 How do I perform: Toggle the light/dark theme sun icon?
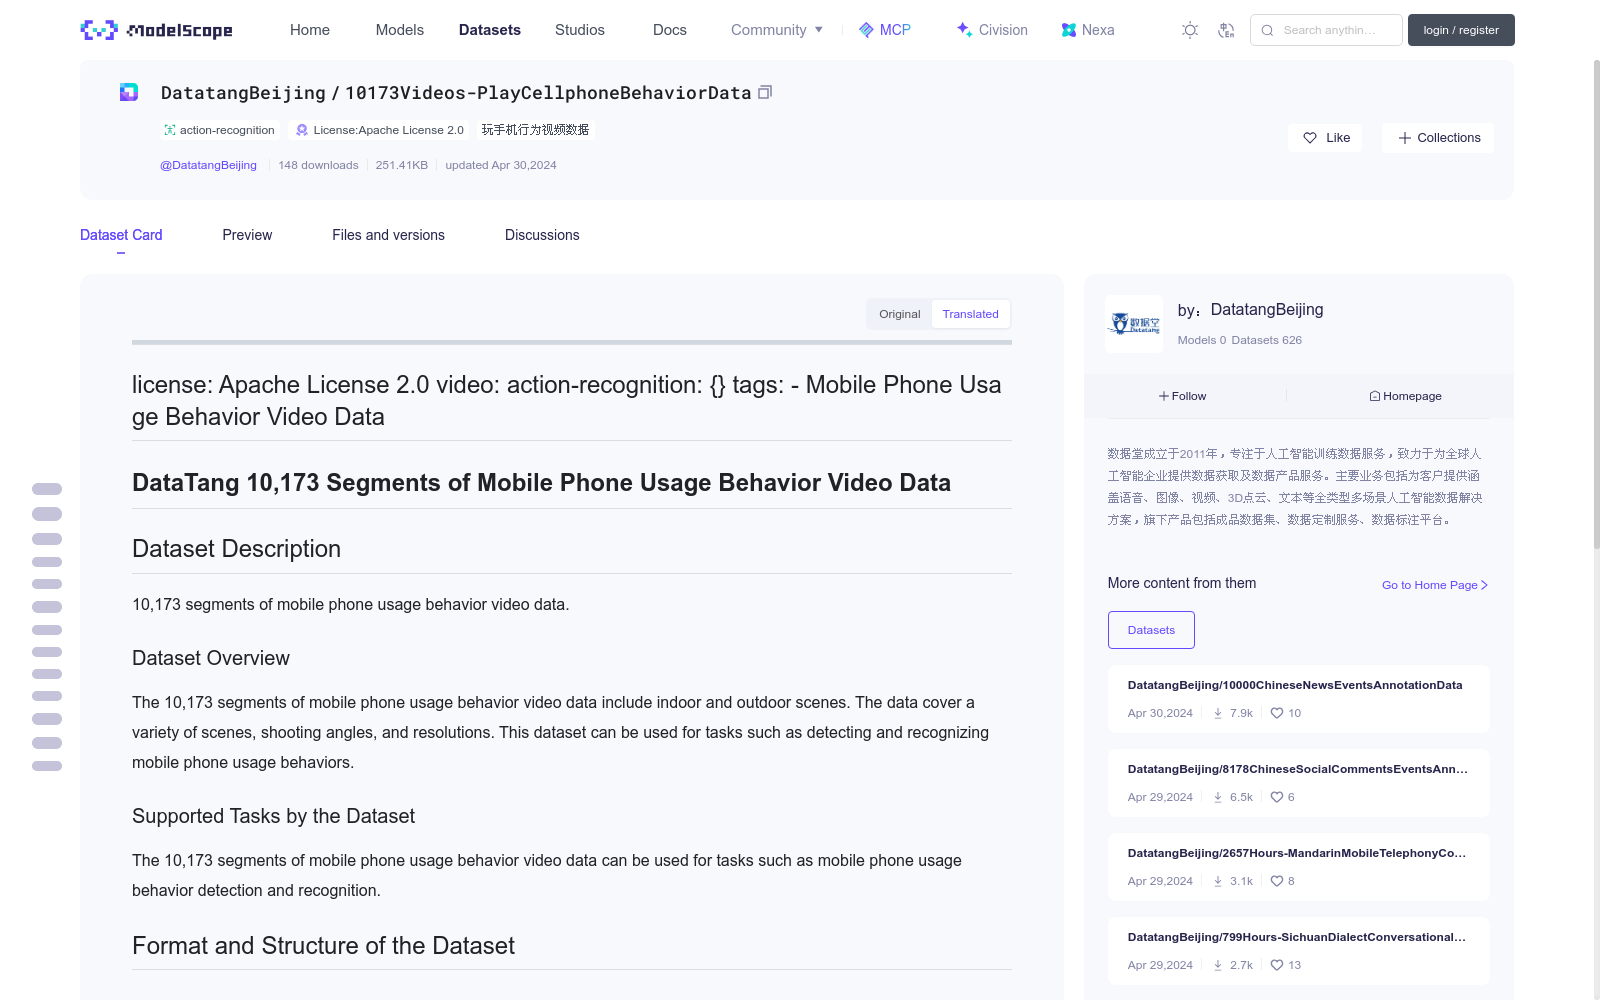click(x=1190, y=30)
